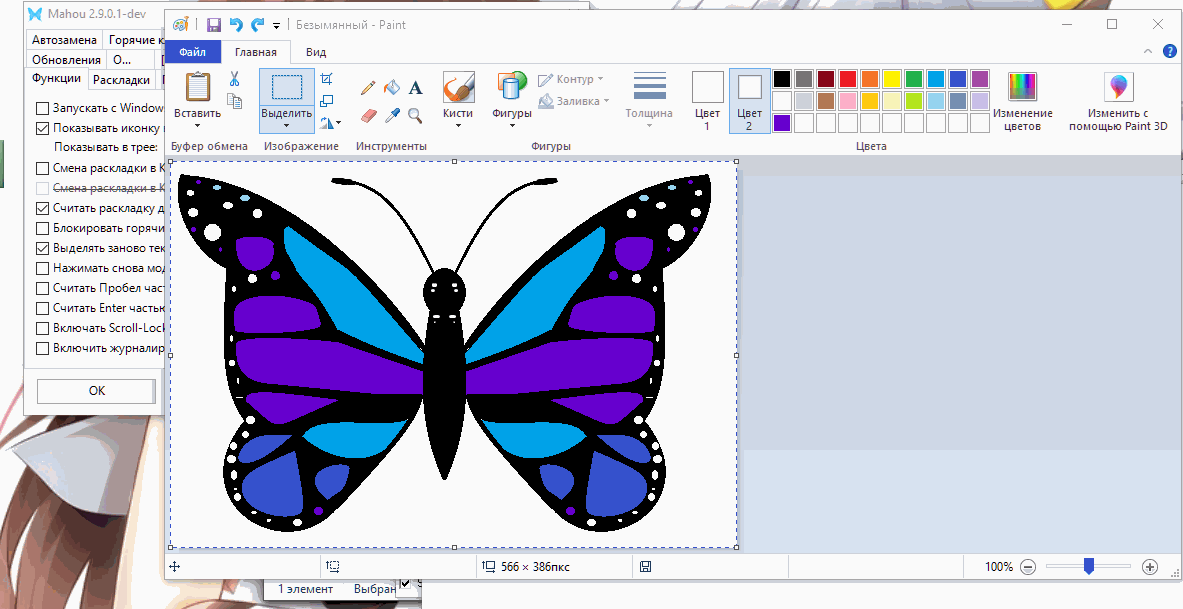This screenshot has width=1183, height=609.
Task: Open Изменение цветов color editor
Action: (x=1022, y=102)
